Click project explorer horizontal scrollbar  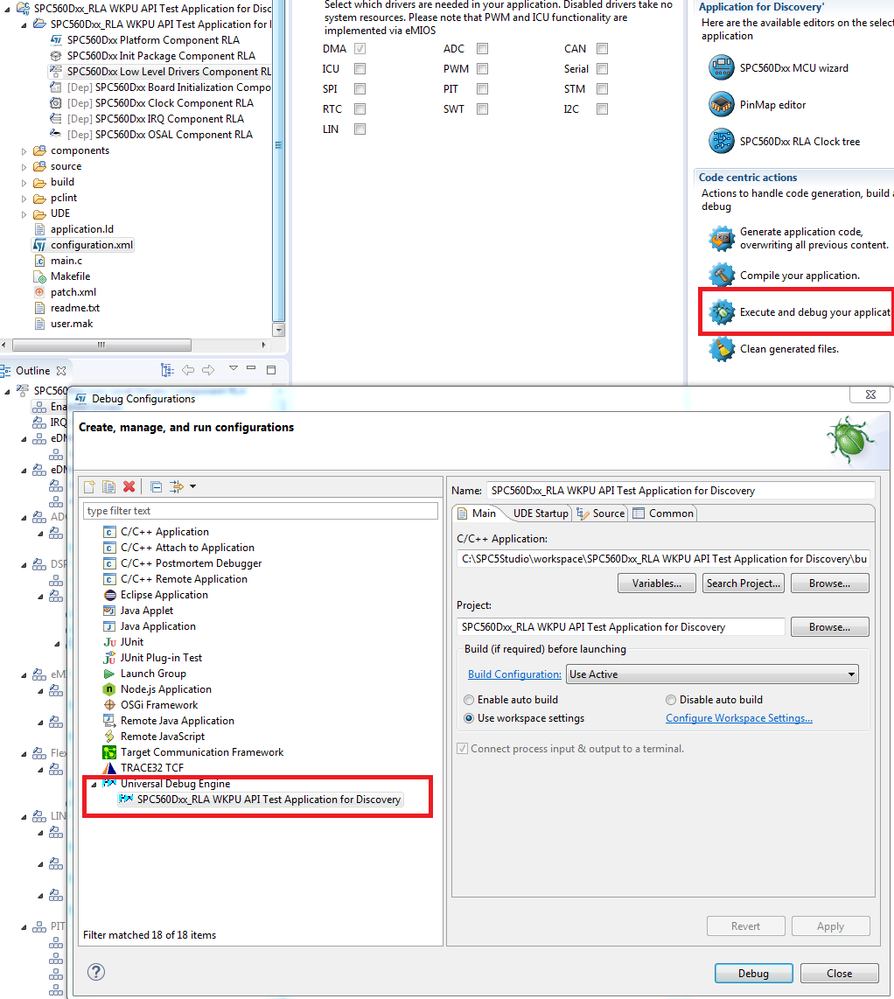102,345
